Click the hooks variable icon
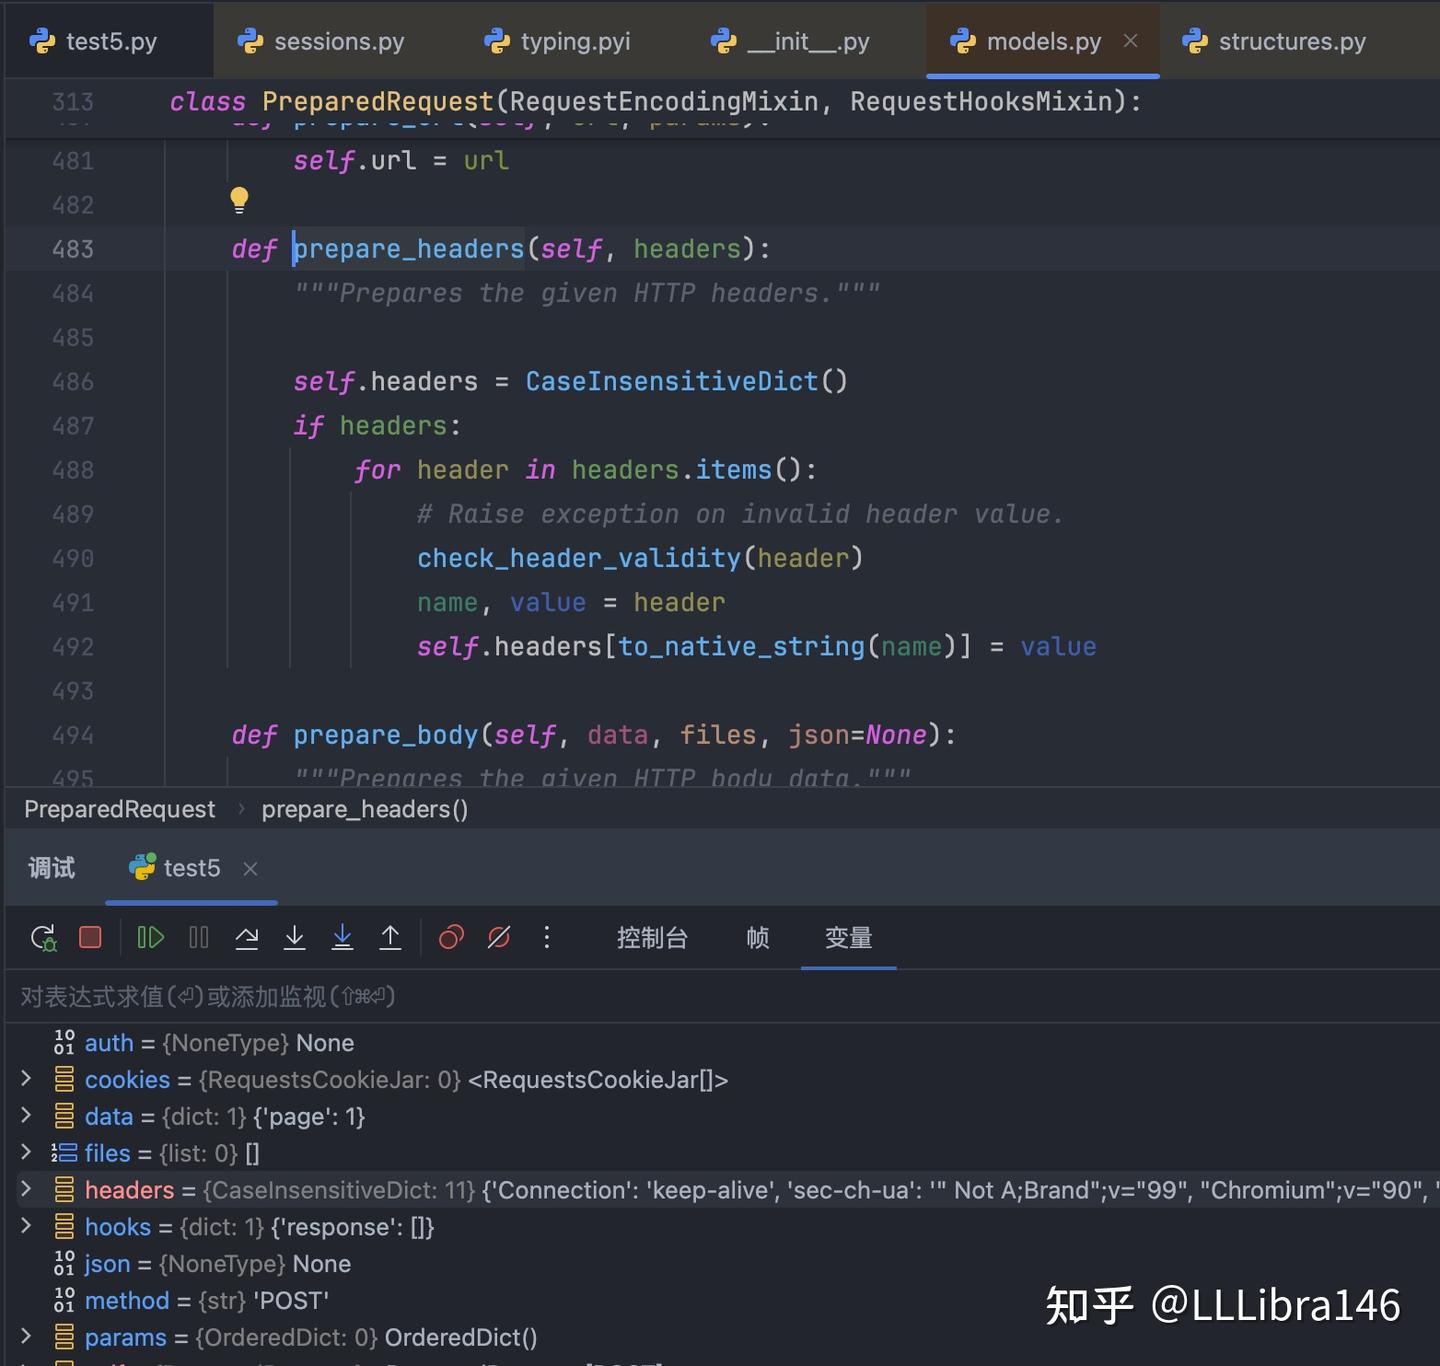Viewport: 1440px width, 1366px height. (64, 1227)
